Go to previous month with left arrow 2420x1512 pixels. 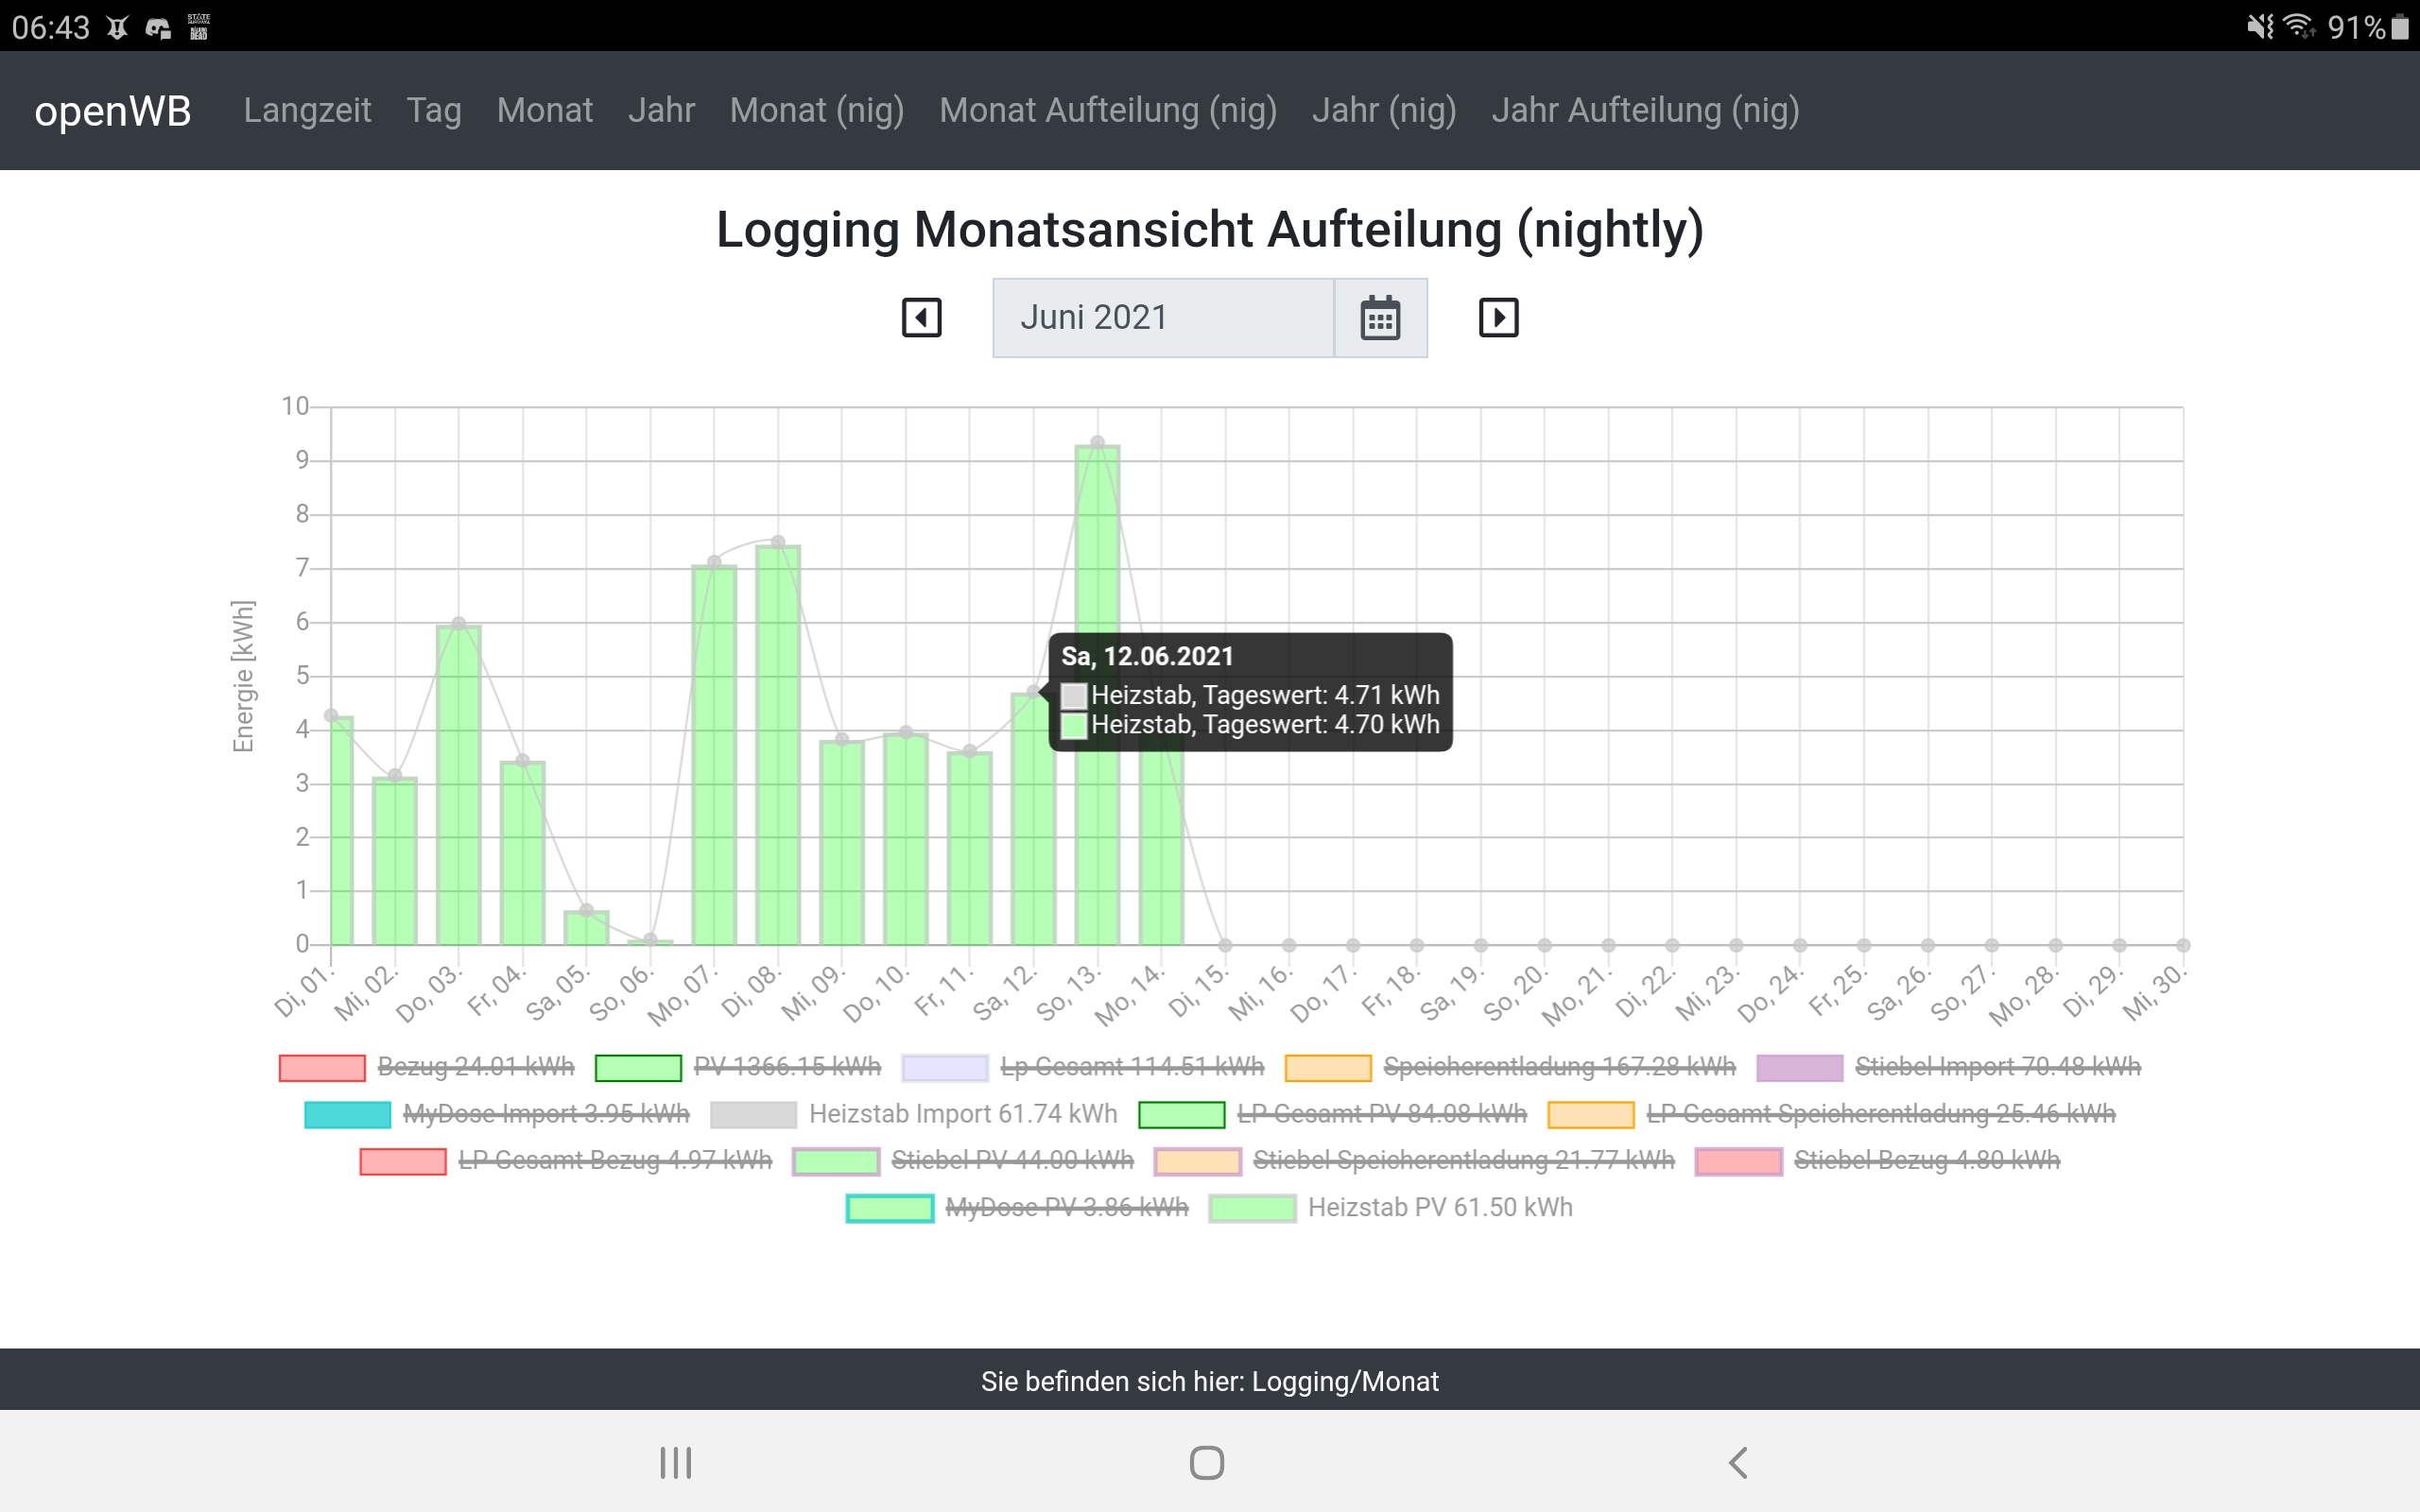(921, 318)
